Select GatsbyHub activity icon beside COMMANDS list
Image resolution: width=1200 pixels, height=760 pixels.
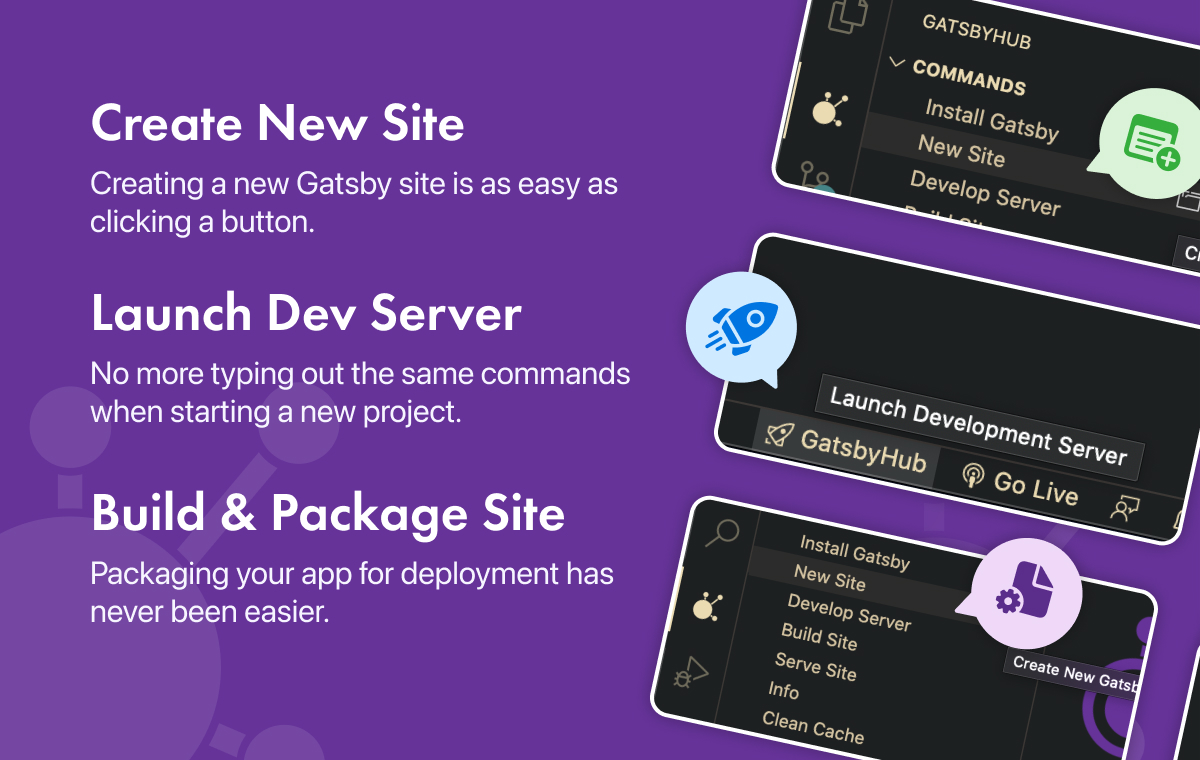pos(830,108)
